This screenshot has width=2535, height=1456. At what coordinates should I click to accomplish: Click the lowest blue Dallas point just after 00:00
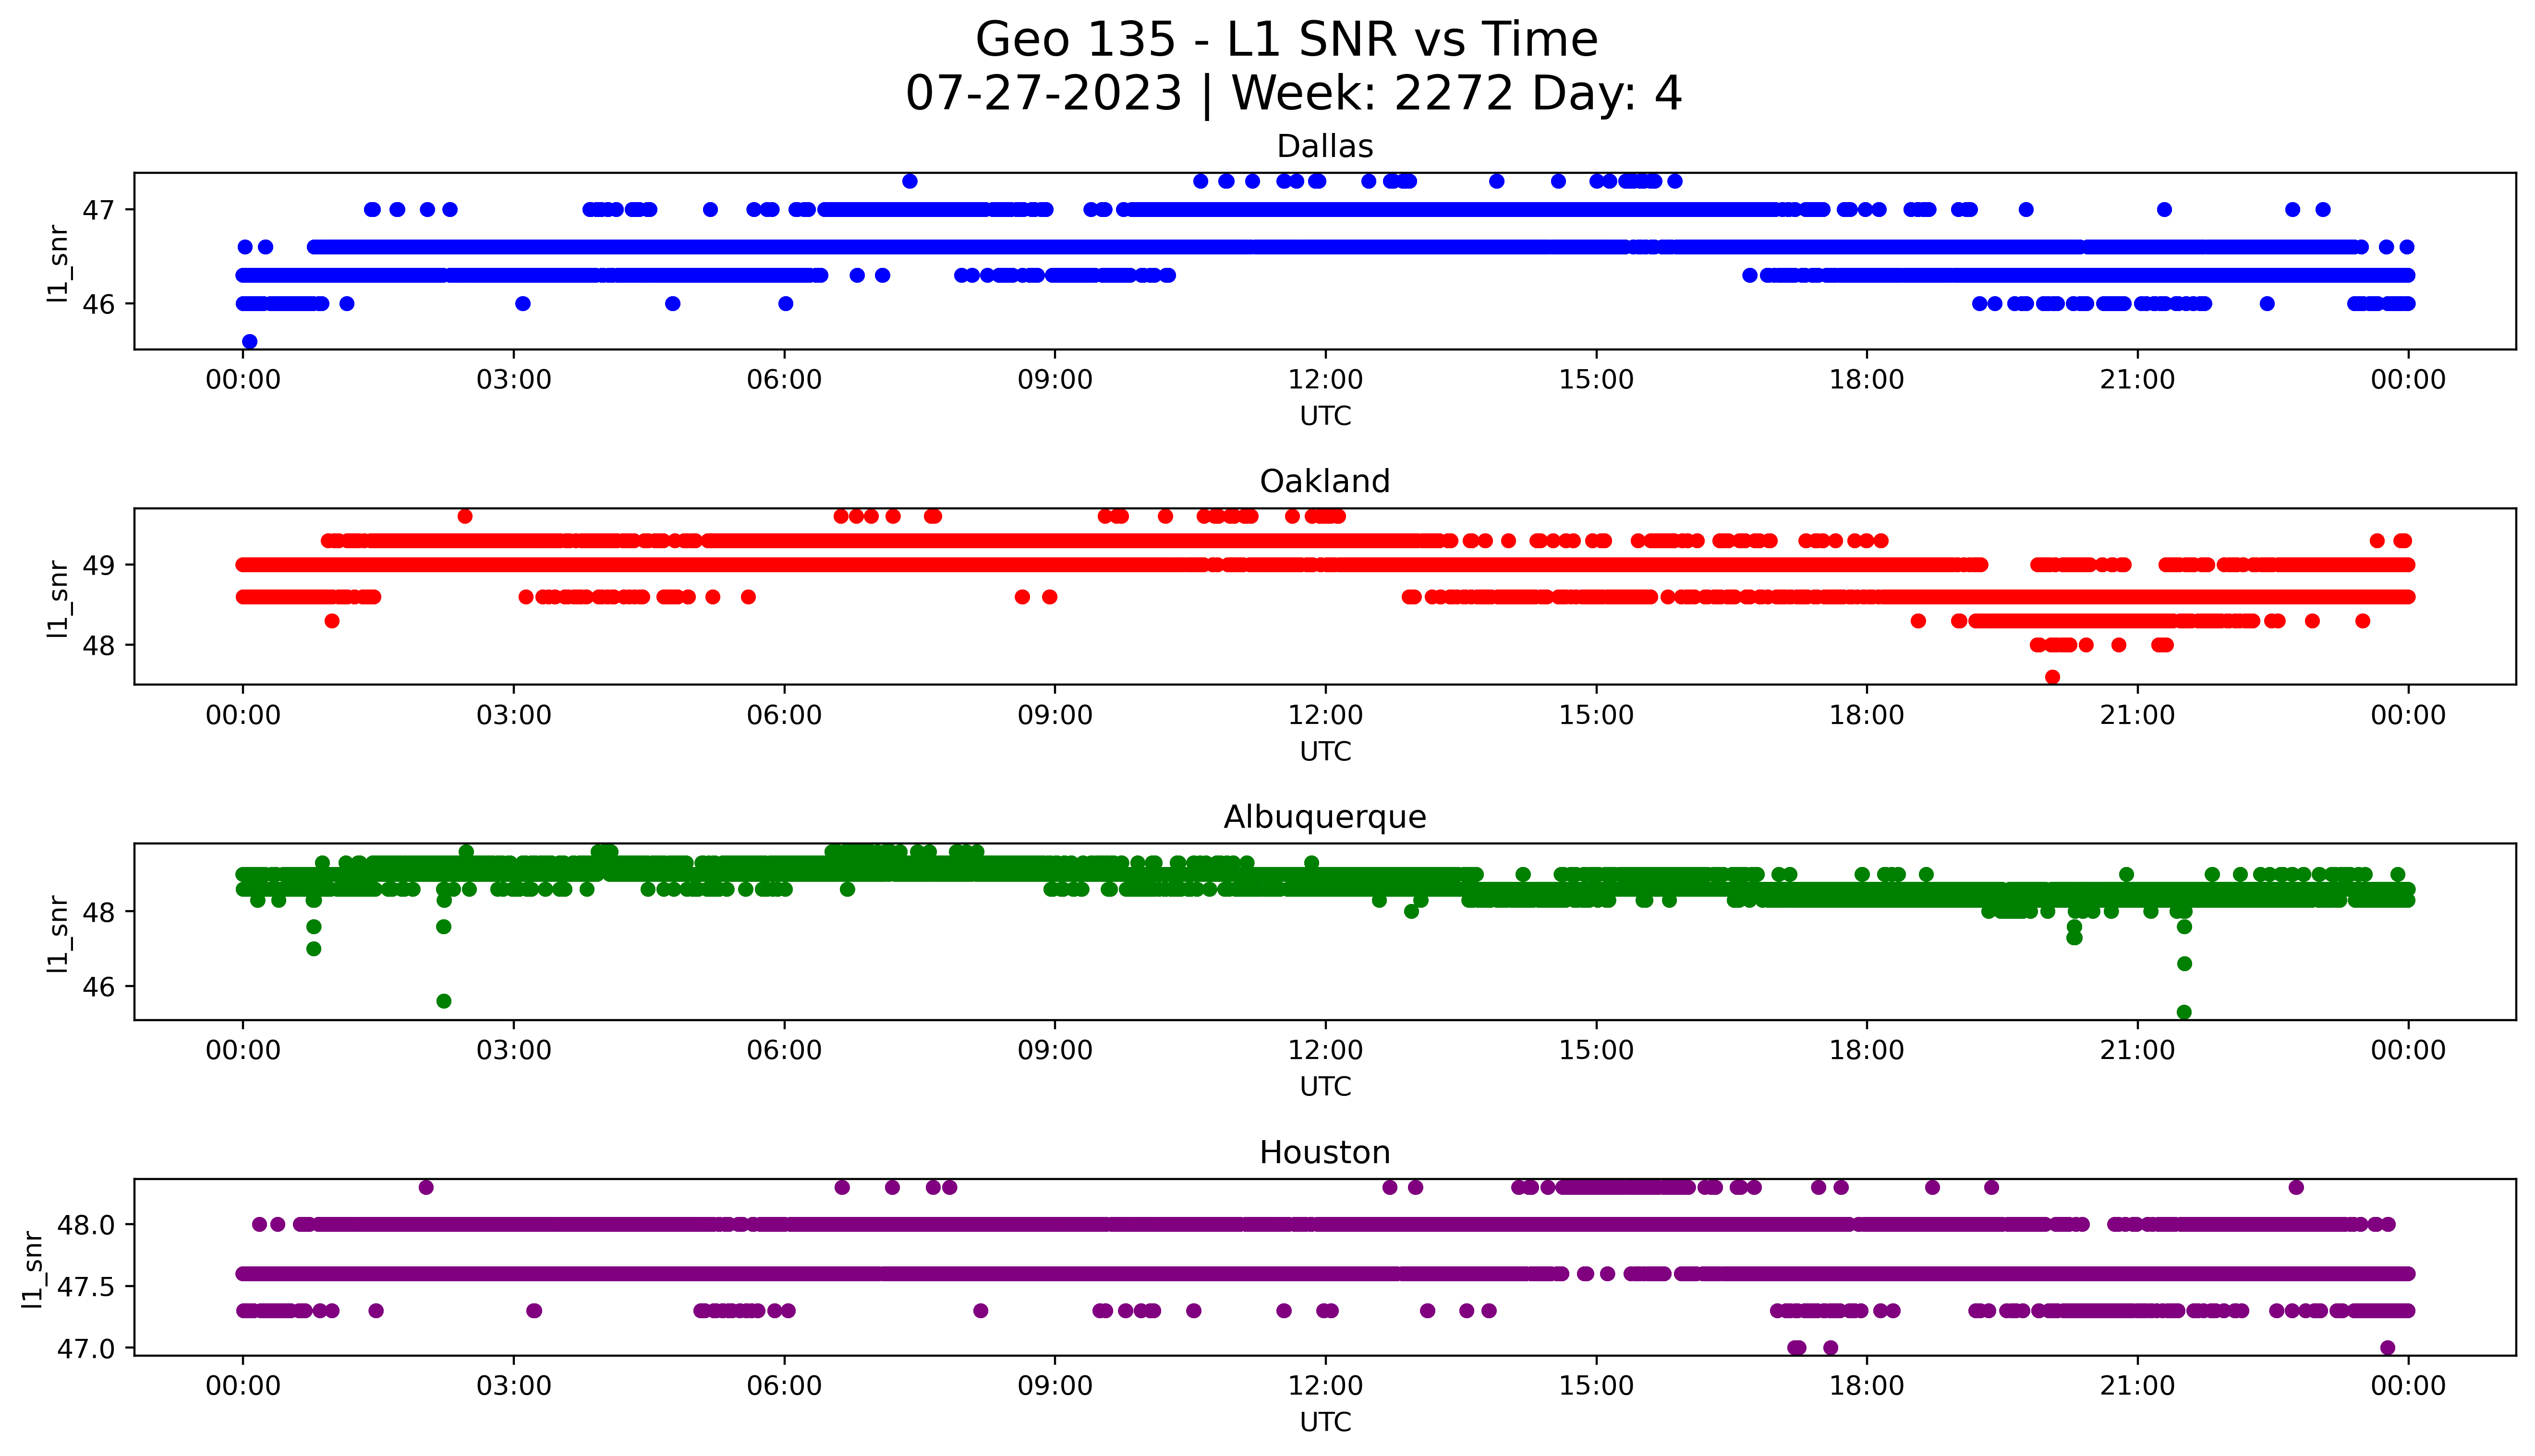tap(250, 342)
